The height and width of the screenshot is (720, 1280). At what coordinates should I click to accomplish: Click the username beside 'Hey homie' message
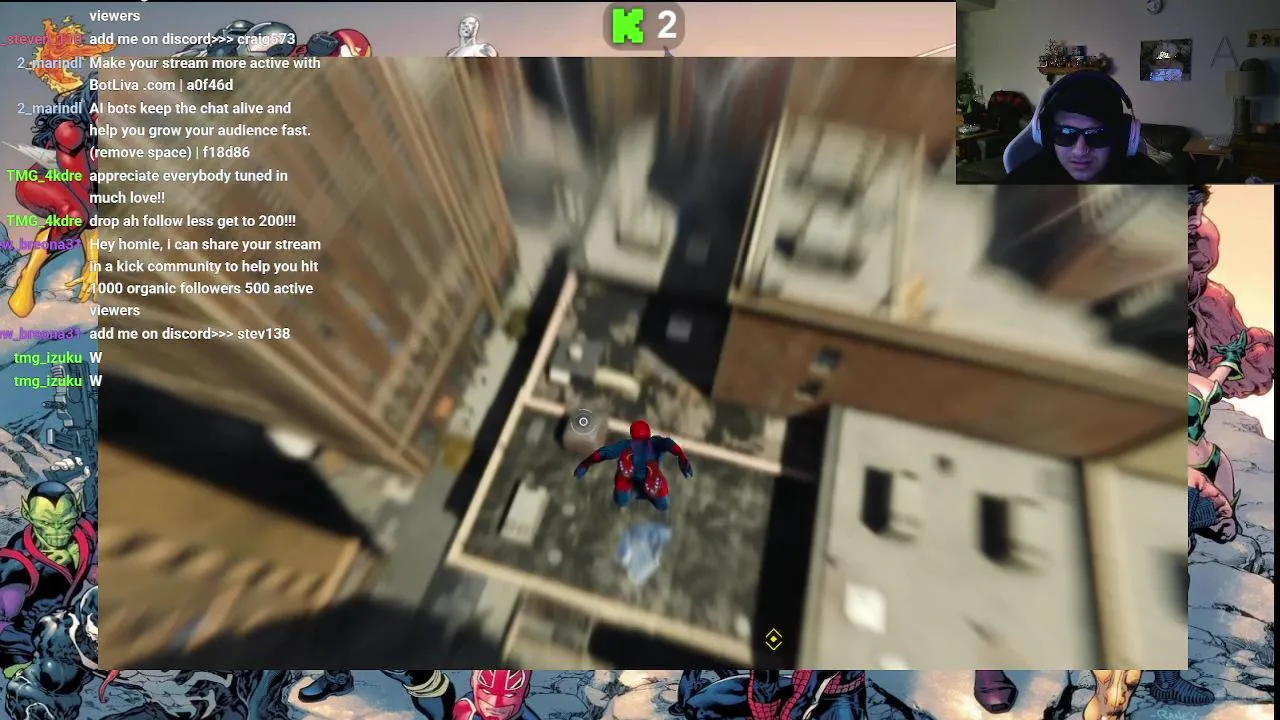pyautogui.click(x=41, y=244)
